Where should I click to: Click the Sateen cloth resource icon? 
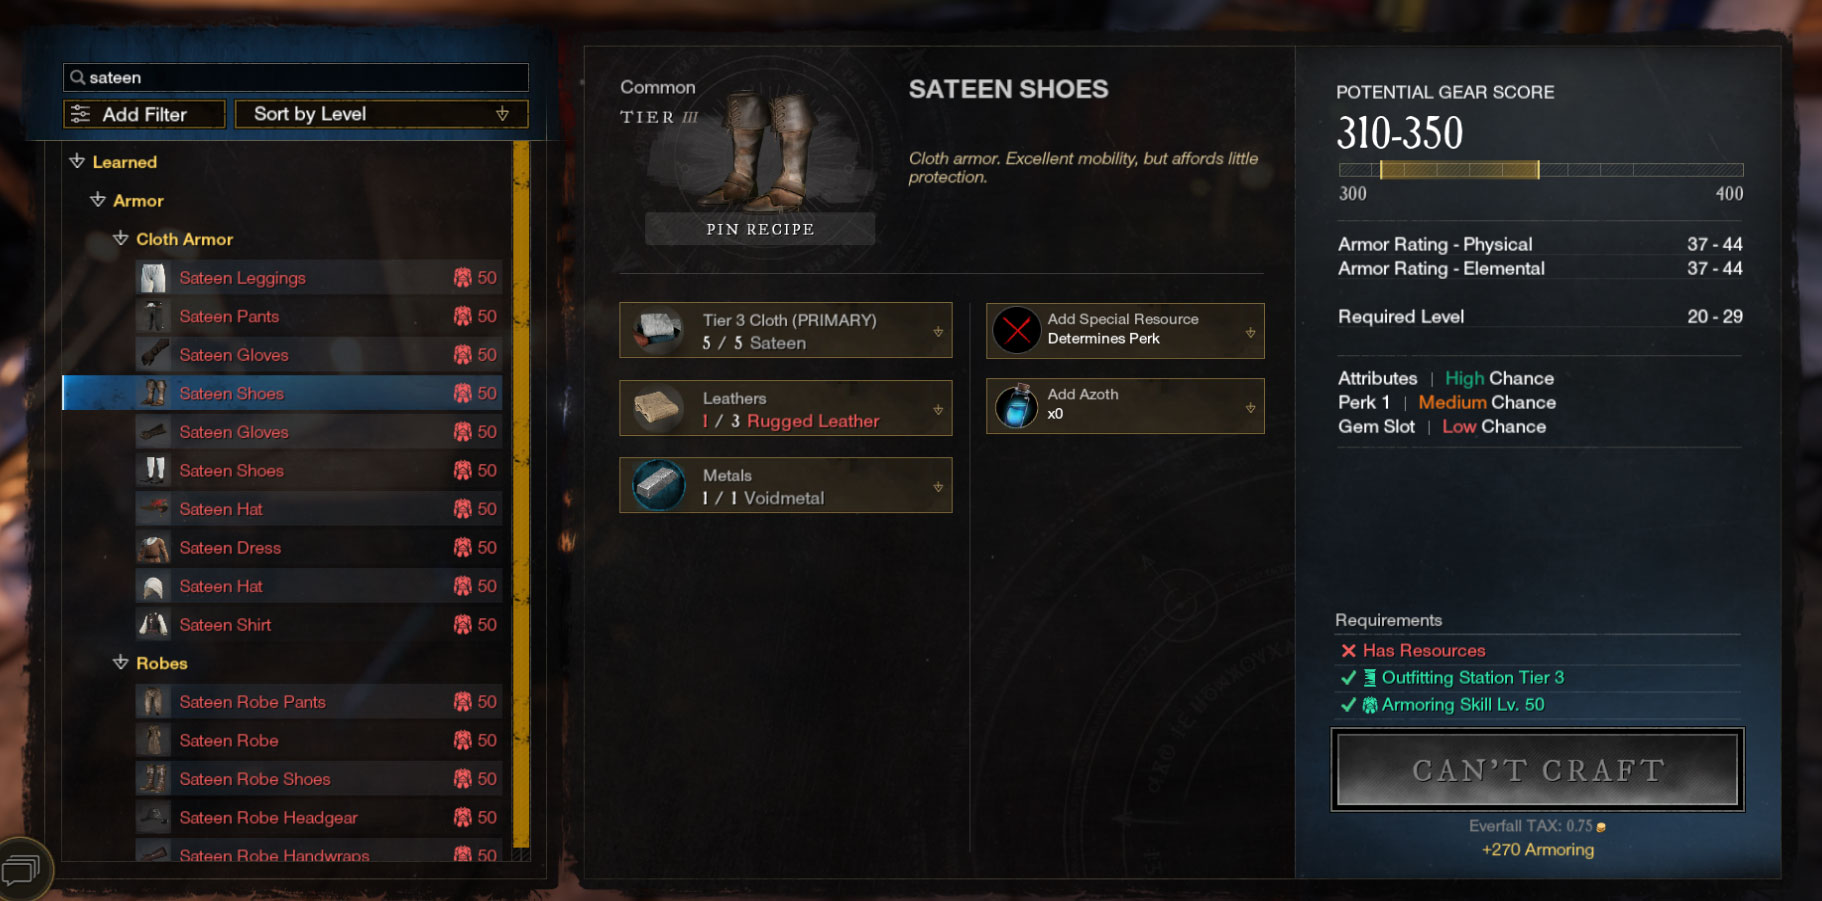(x=658, y=330)
